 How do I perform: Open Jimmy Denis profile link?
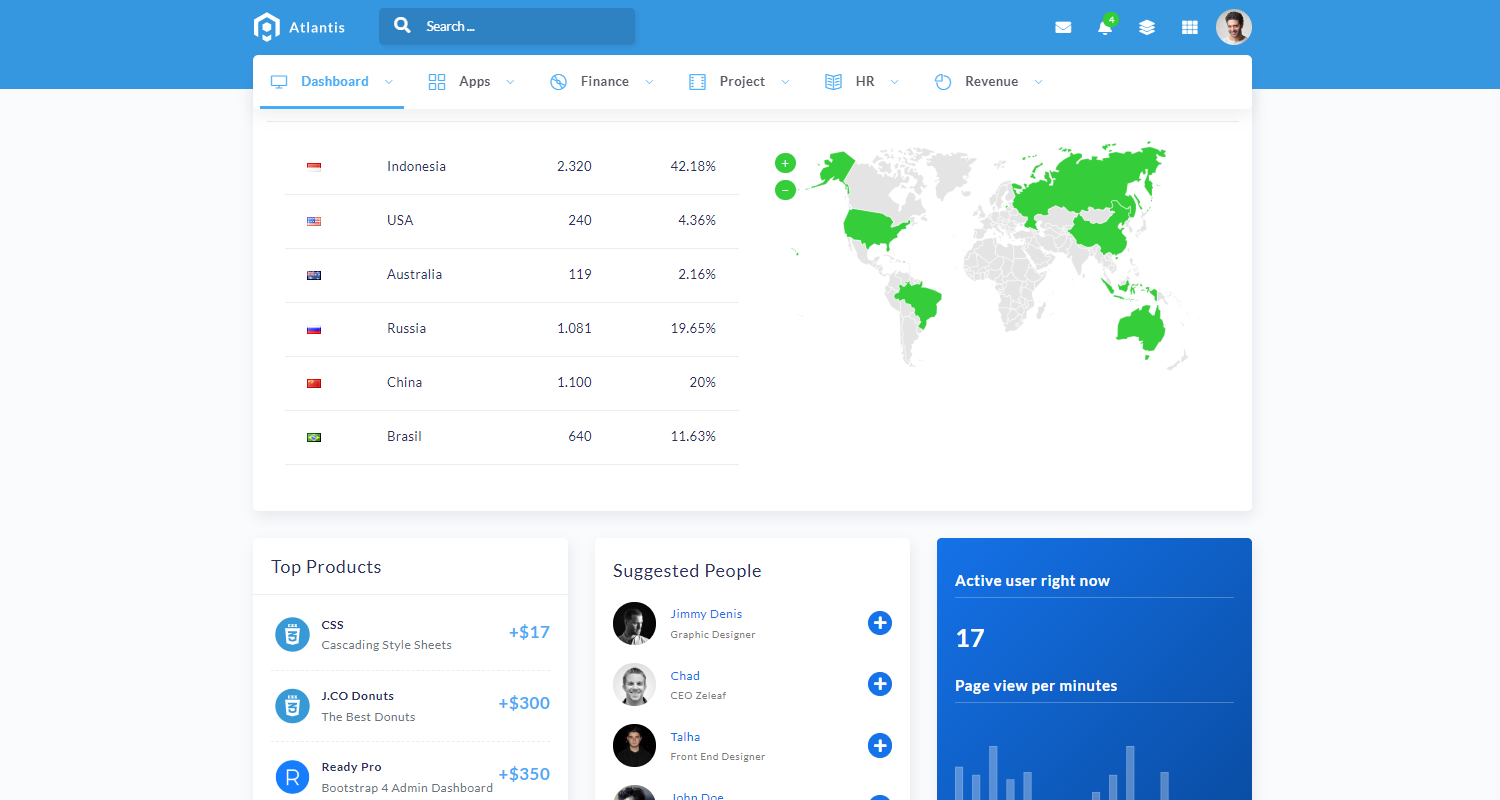(x=706, y=614)
